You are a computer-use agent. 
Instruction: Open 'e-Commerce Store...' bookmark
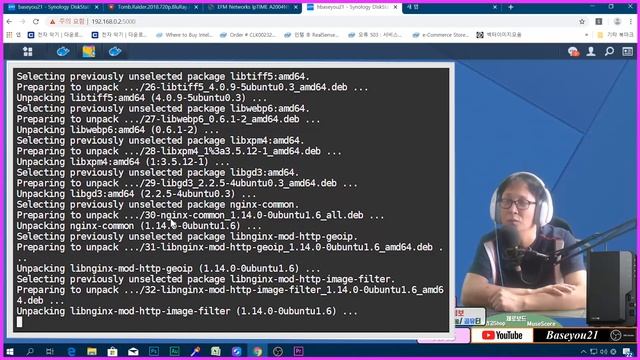(441, 35)
